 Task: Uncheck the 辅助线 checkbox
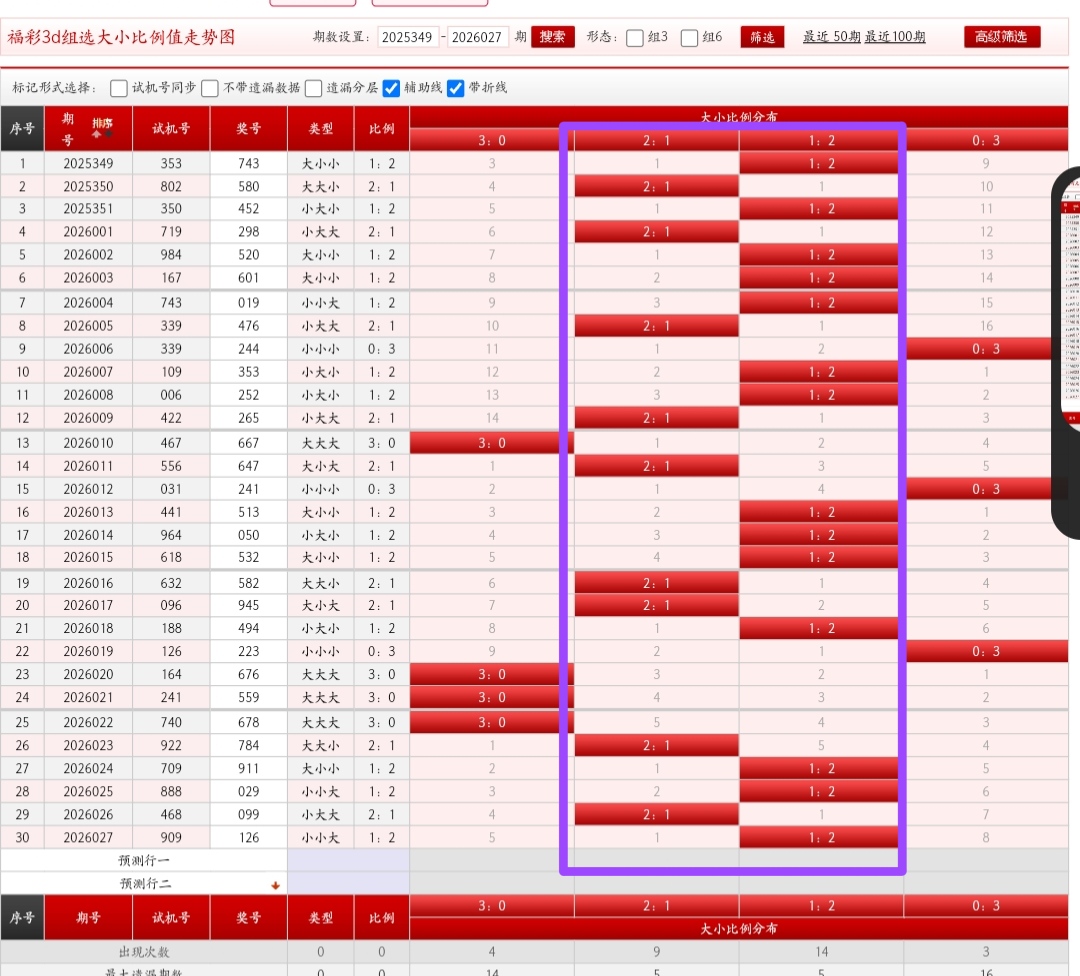coord(392,88)
